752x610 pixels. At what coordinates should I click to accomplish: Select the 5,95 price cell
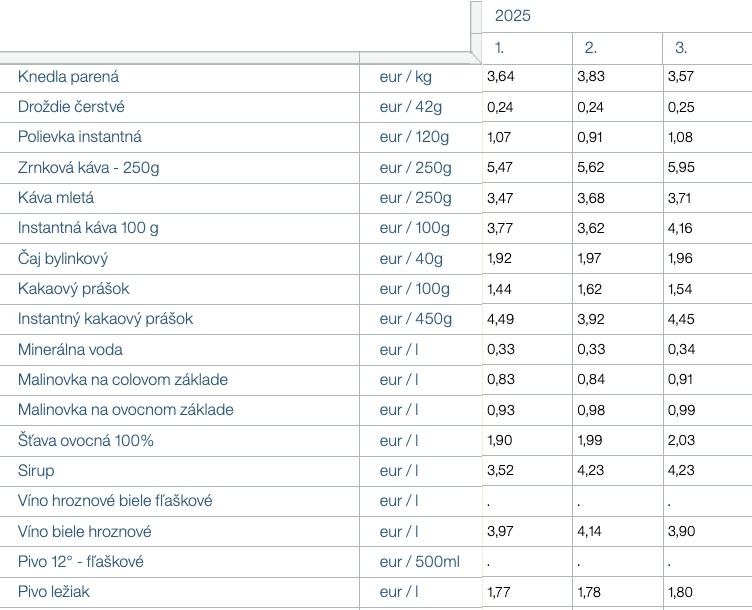click(x=680, y=167)
